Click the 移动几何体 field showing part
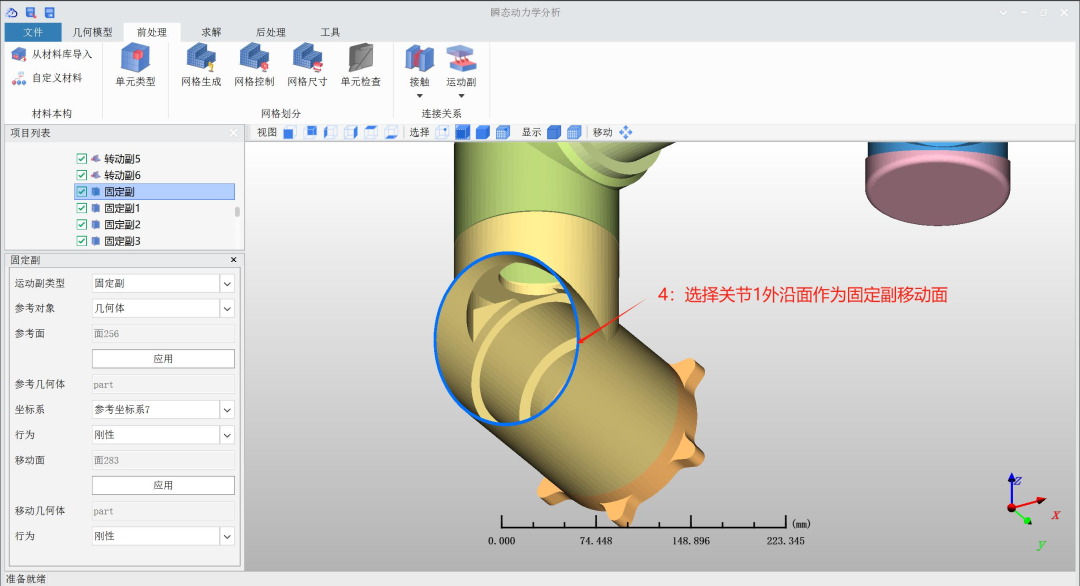Viewport: 1080px width, 586px height. 163,511
